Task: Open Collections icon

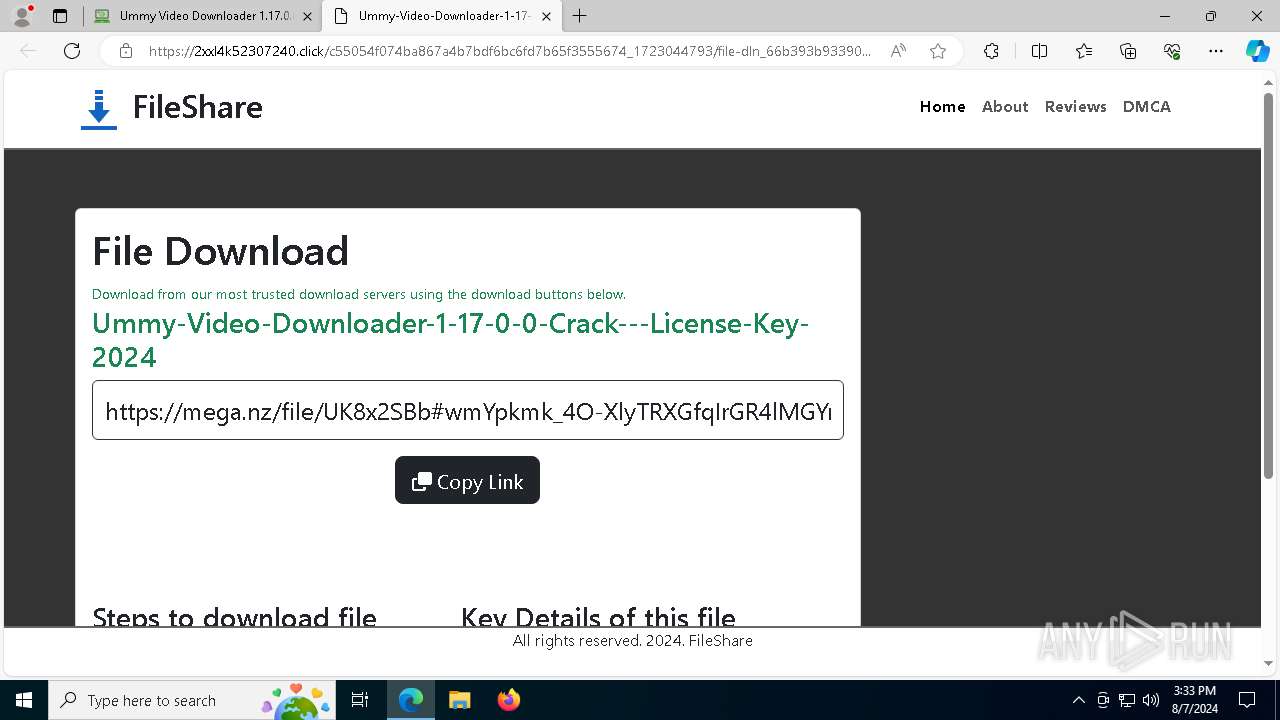Action: coord(1128,51)
